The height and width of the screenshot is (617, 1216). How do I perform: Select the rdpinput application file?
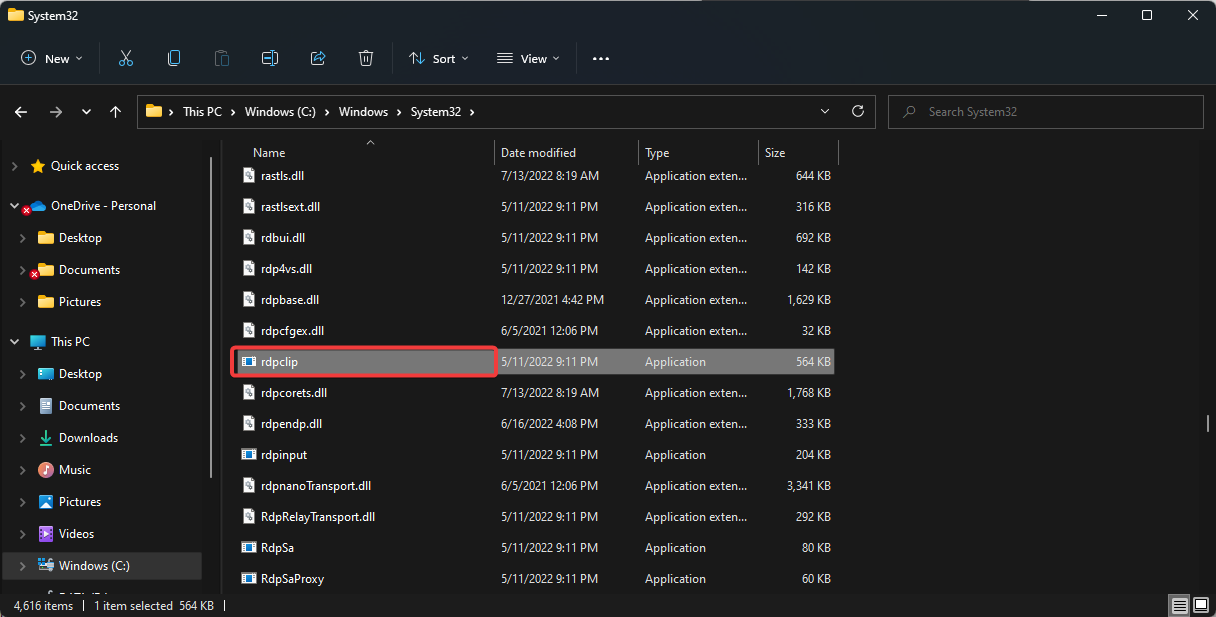284,455
